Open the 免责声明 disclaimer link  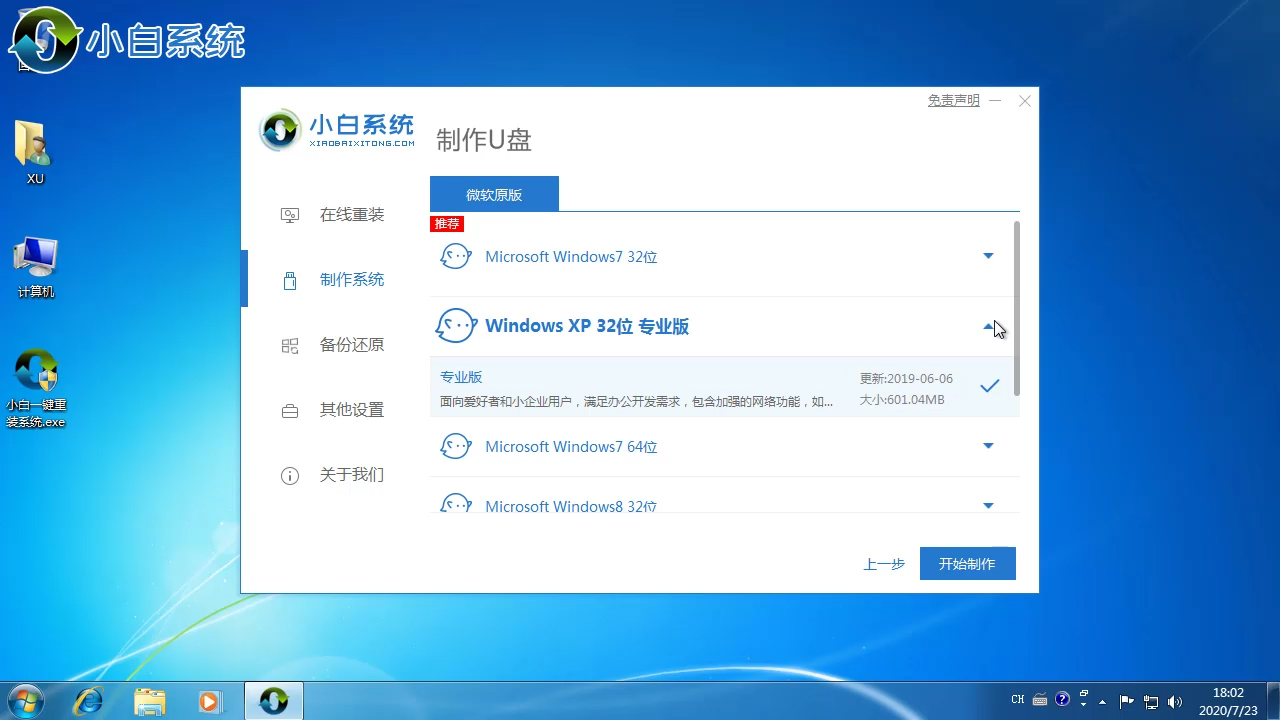pos(953,101)
